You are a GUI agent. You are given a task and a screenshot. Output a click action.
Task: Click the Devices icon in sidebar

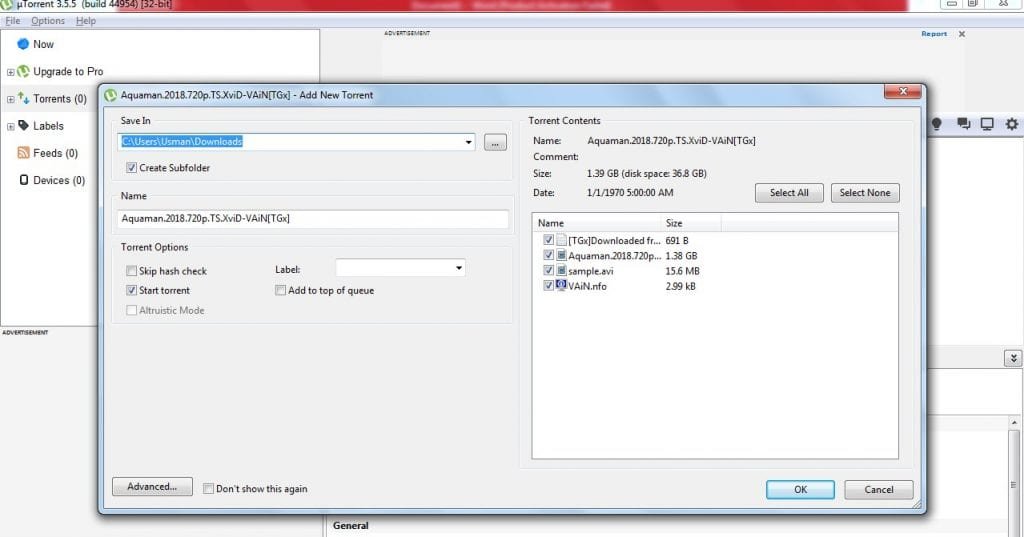(24, 180)
